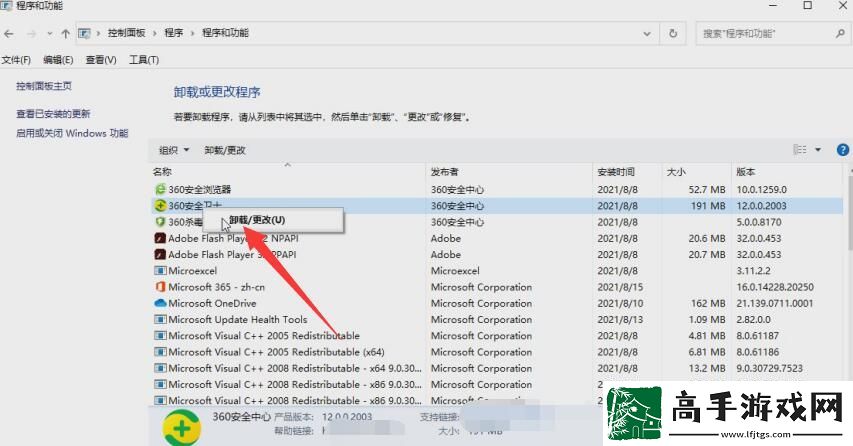Click the Microexcel publisher cell
Screen dimensions: 853x446
click(x=455, y=270)
